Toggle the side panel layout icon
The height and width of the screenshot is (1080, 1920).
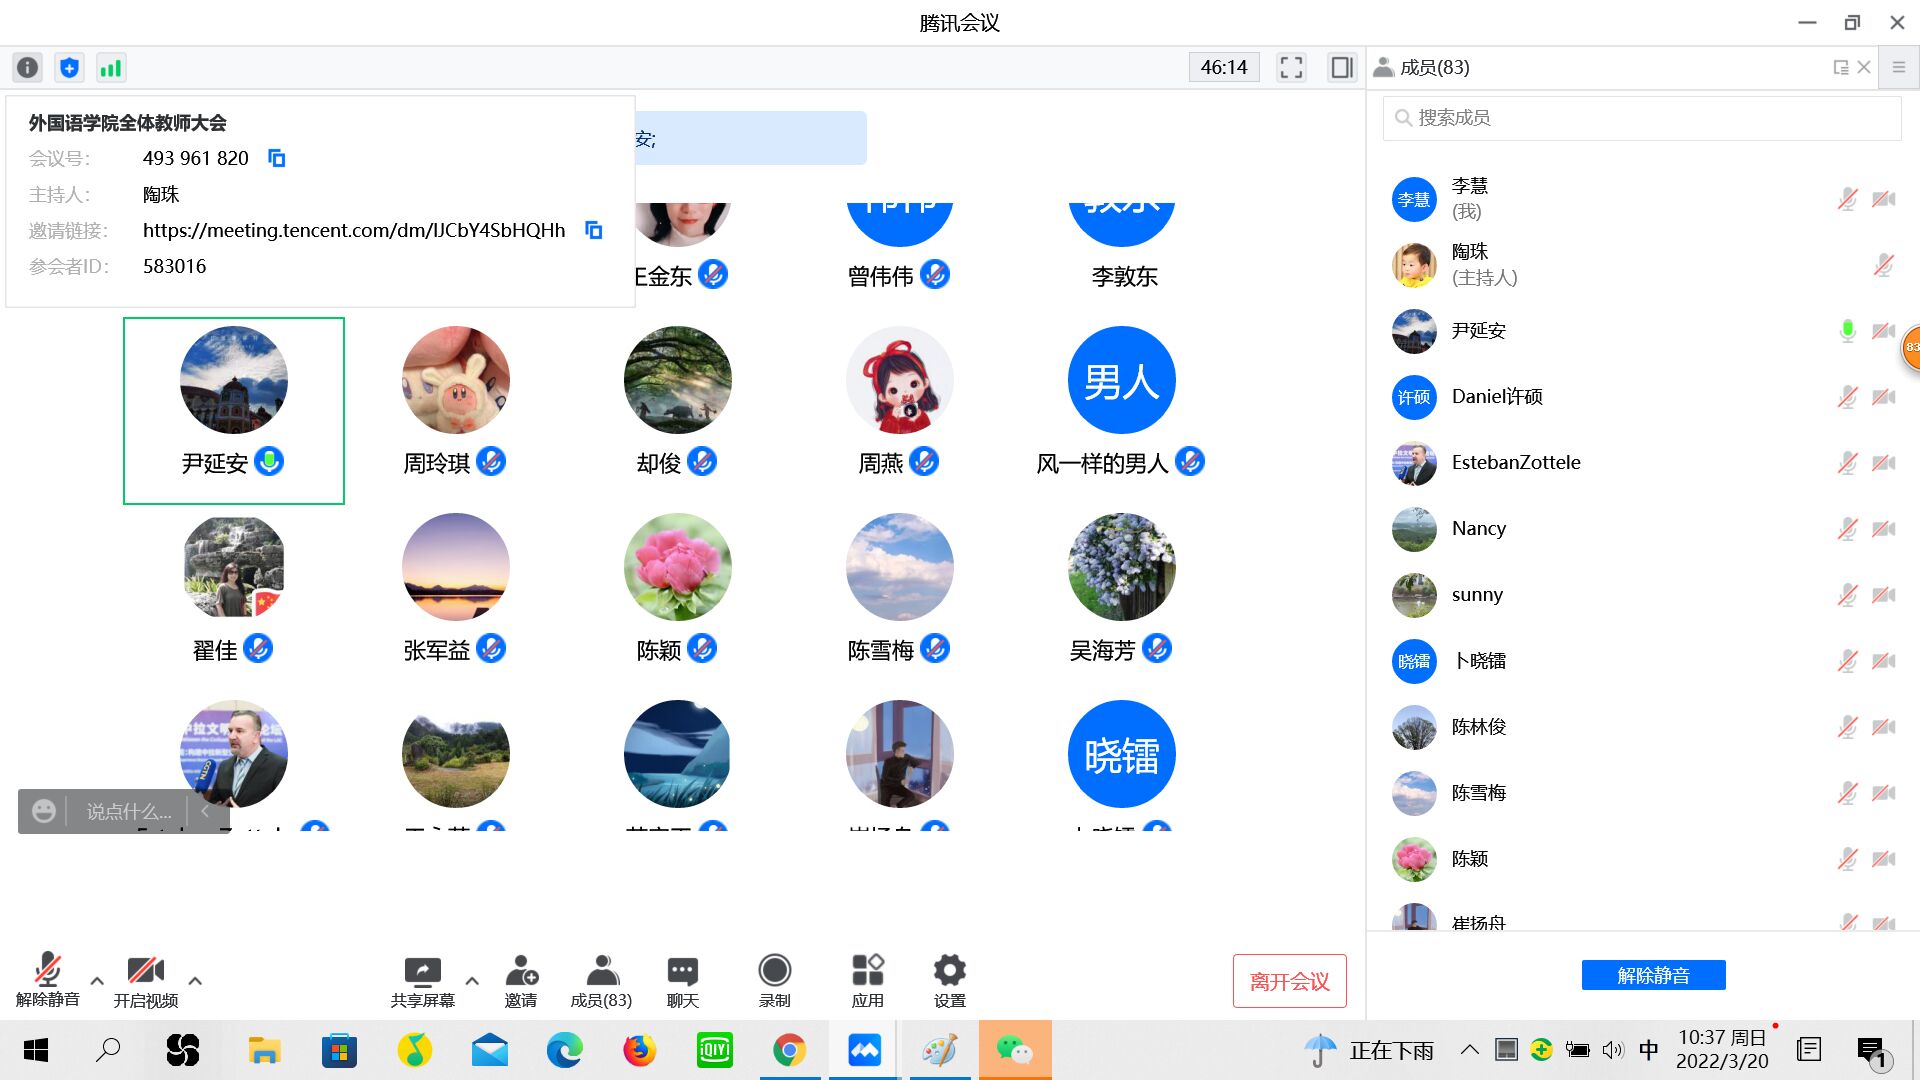tap(1341, 67)
